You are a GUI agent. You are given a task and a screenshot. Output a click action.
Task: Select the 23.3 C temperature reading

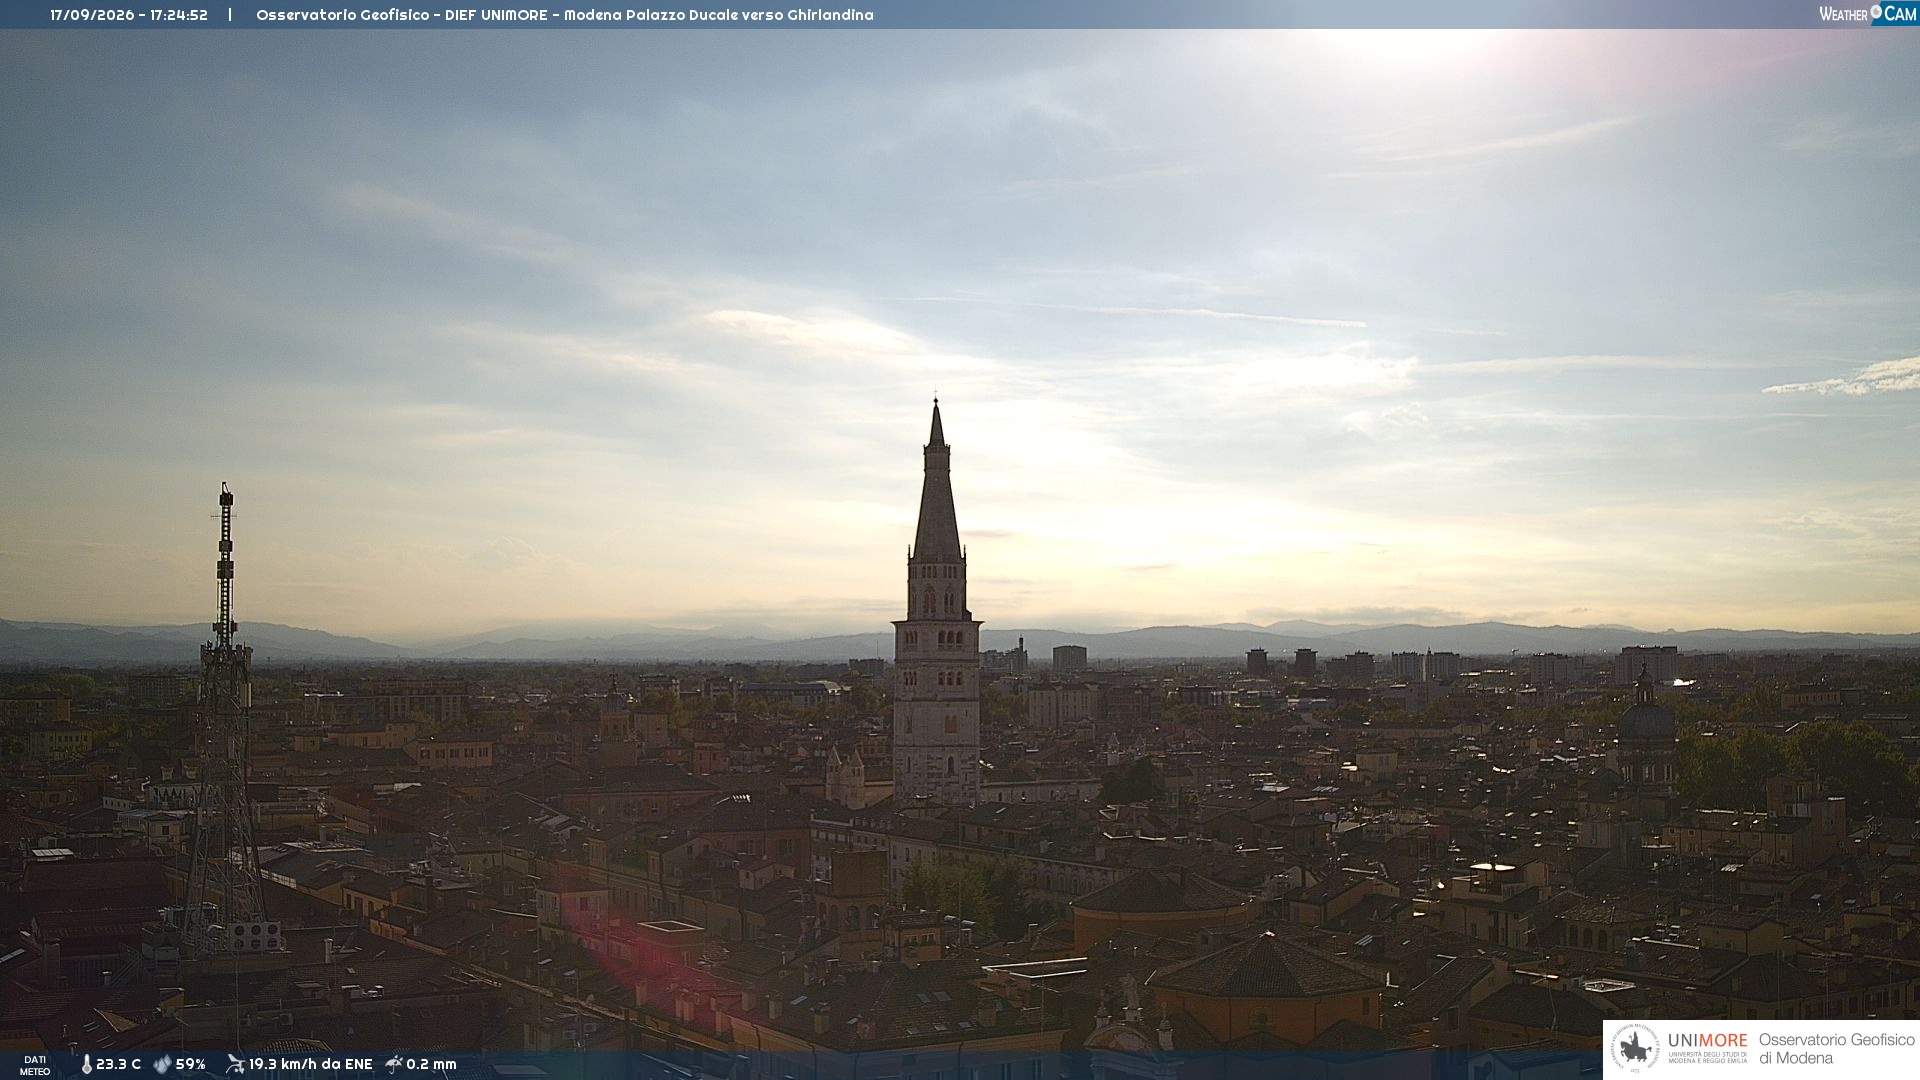pos(118,1064)
